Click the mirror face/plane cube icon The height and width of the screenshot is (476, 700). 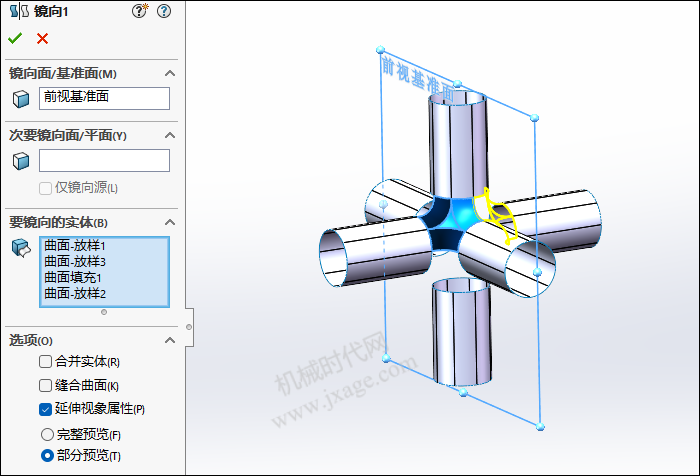pyautogui.click(x=21, y=99)
